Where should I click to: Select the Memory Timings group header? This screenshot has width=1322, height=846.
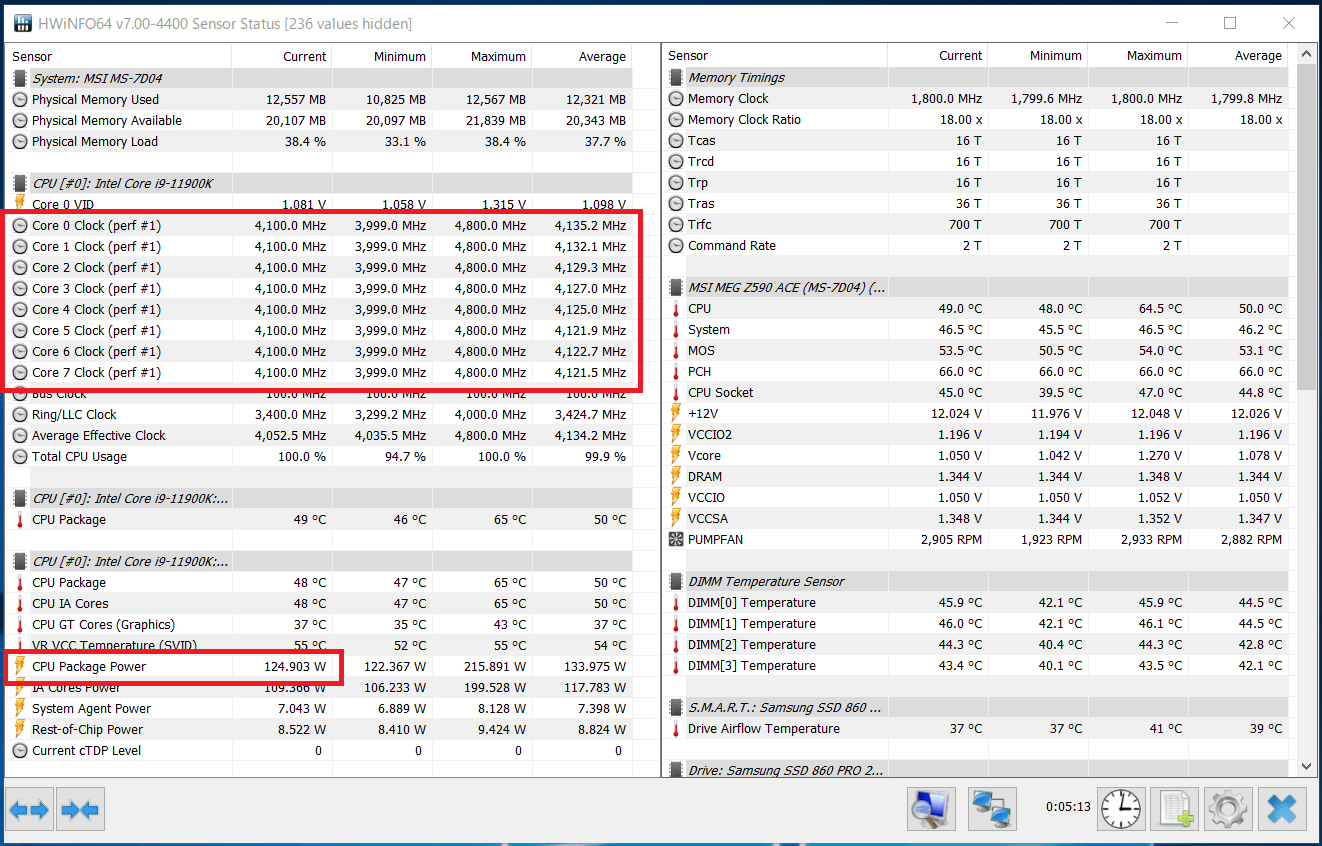[x=975, y=77]
